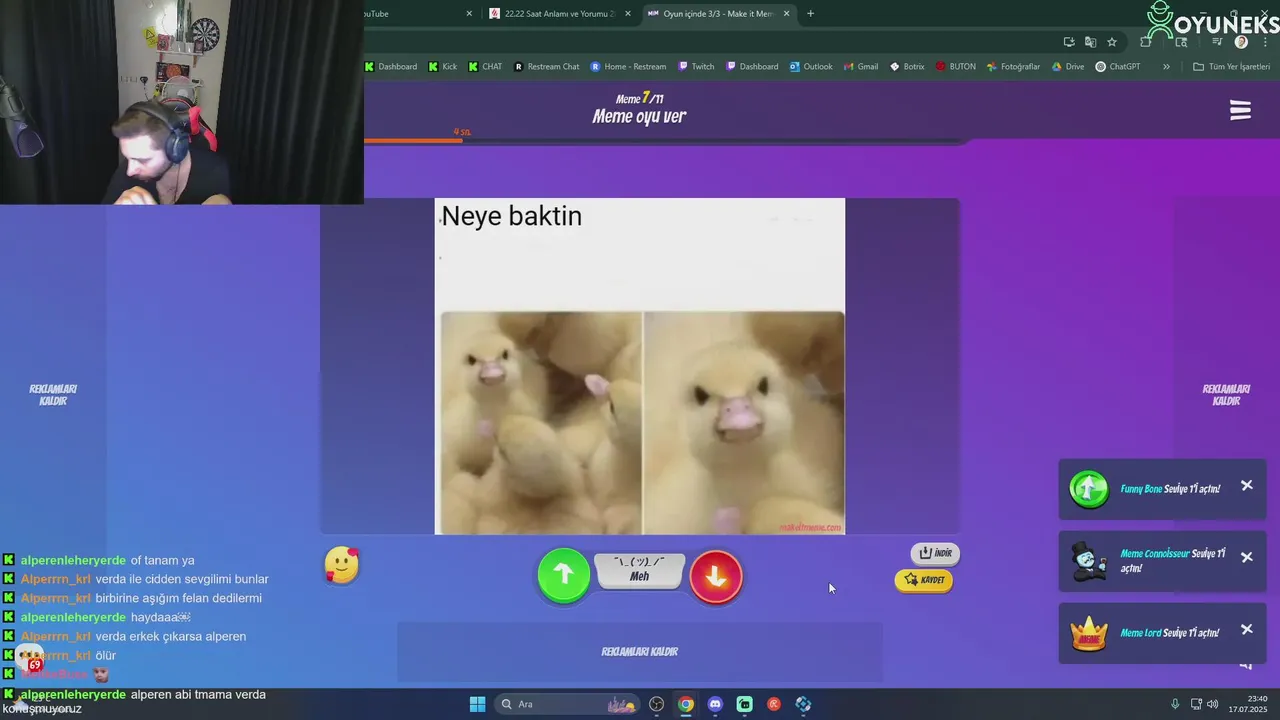Bookmark this page with star icon

coord(1112,42)
